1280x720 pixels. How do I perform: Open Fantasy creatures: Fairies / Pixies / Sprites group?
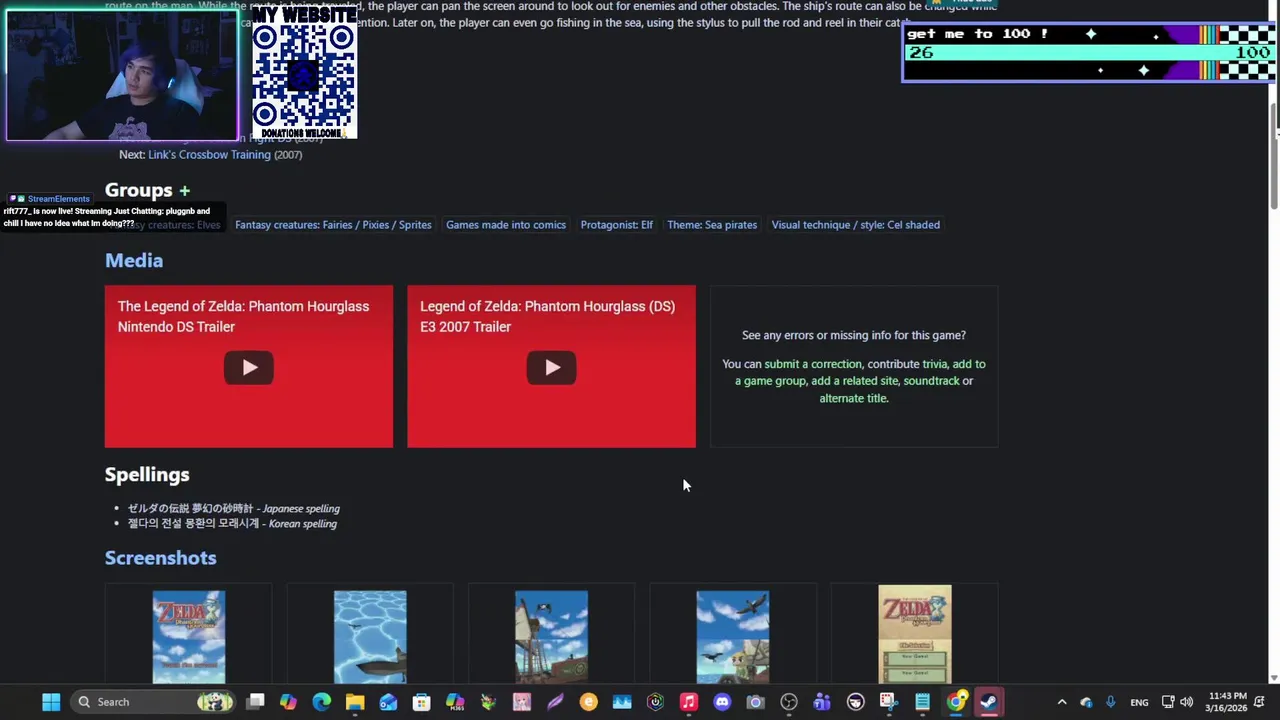point(333,225)
